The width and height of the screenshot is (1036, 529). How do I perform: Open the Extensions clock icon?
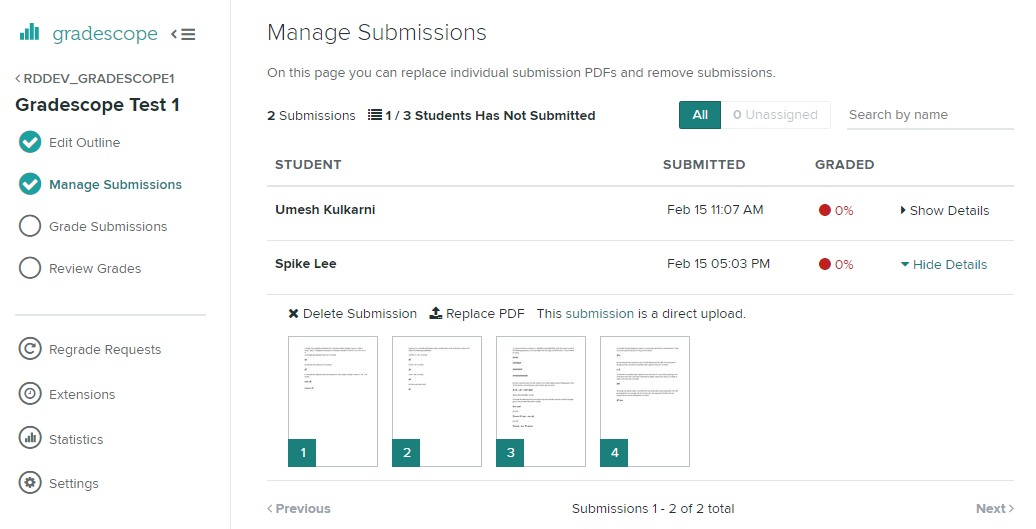30,394
